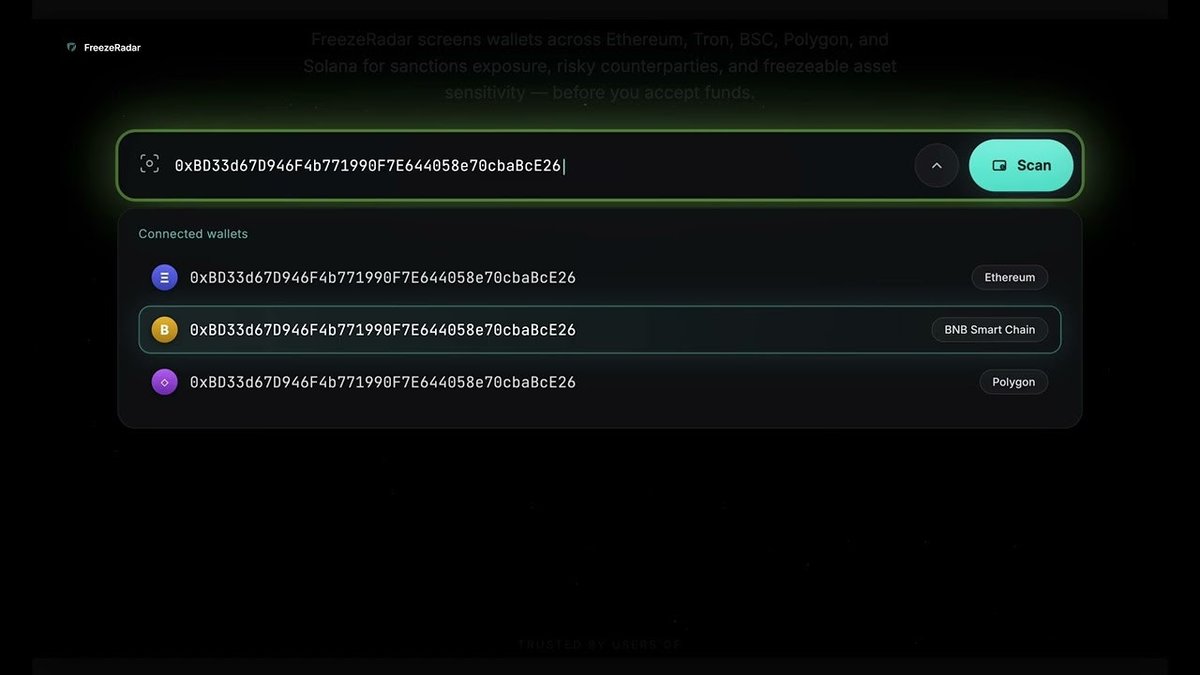Click the Polygon chain badge

click(x=1014, y=381)
